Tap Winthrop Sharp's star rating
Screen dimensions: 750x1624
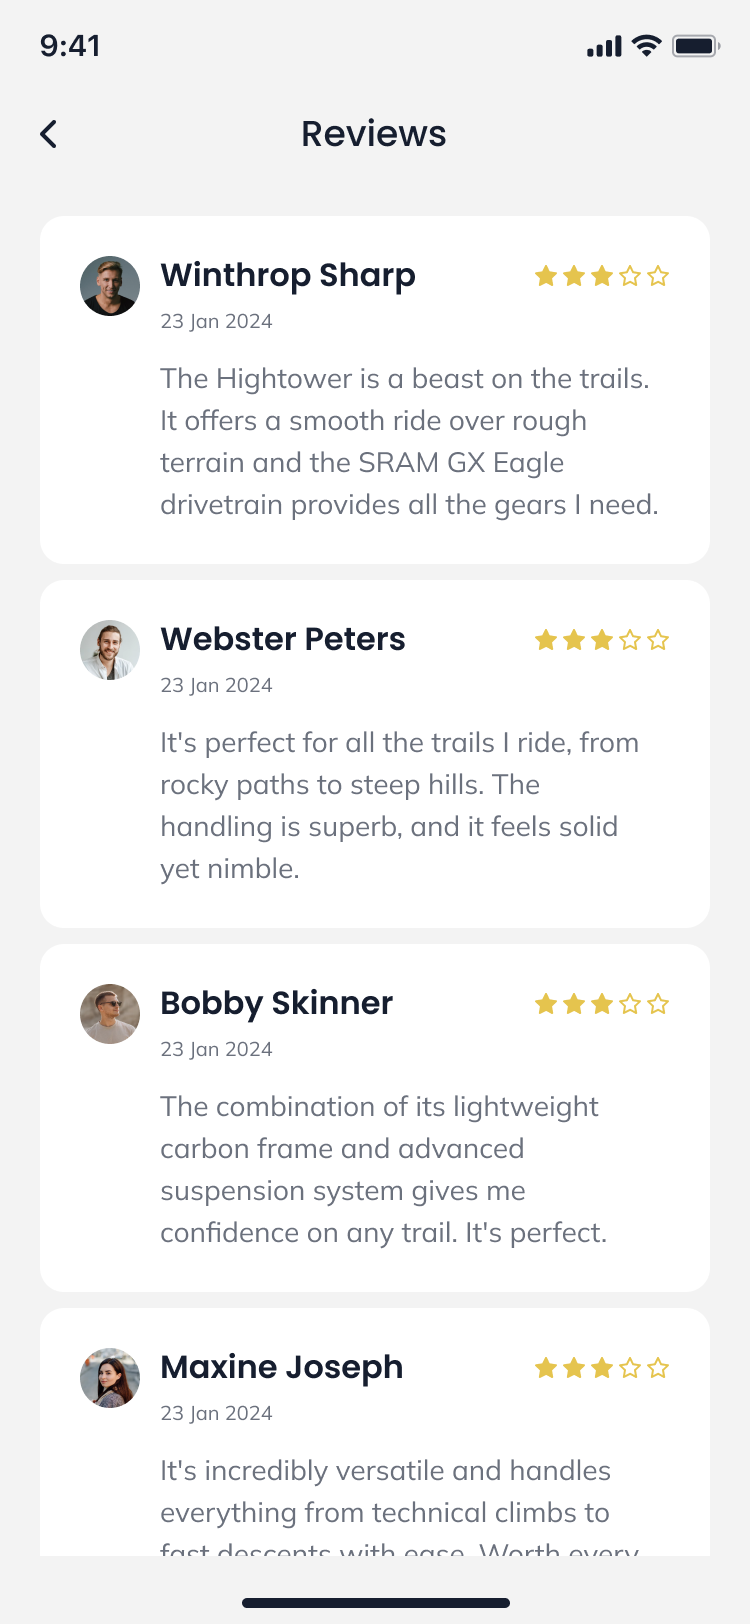point(601,276)
